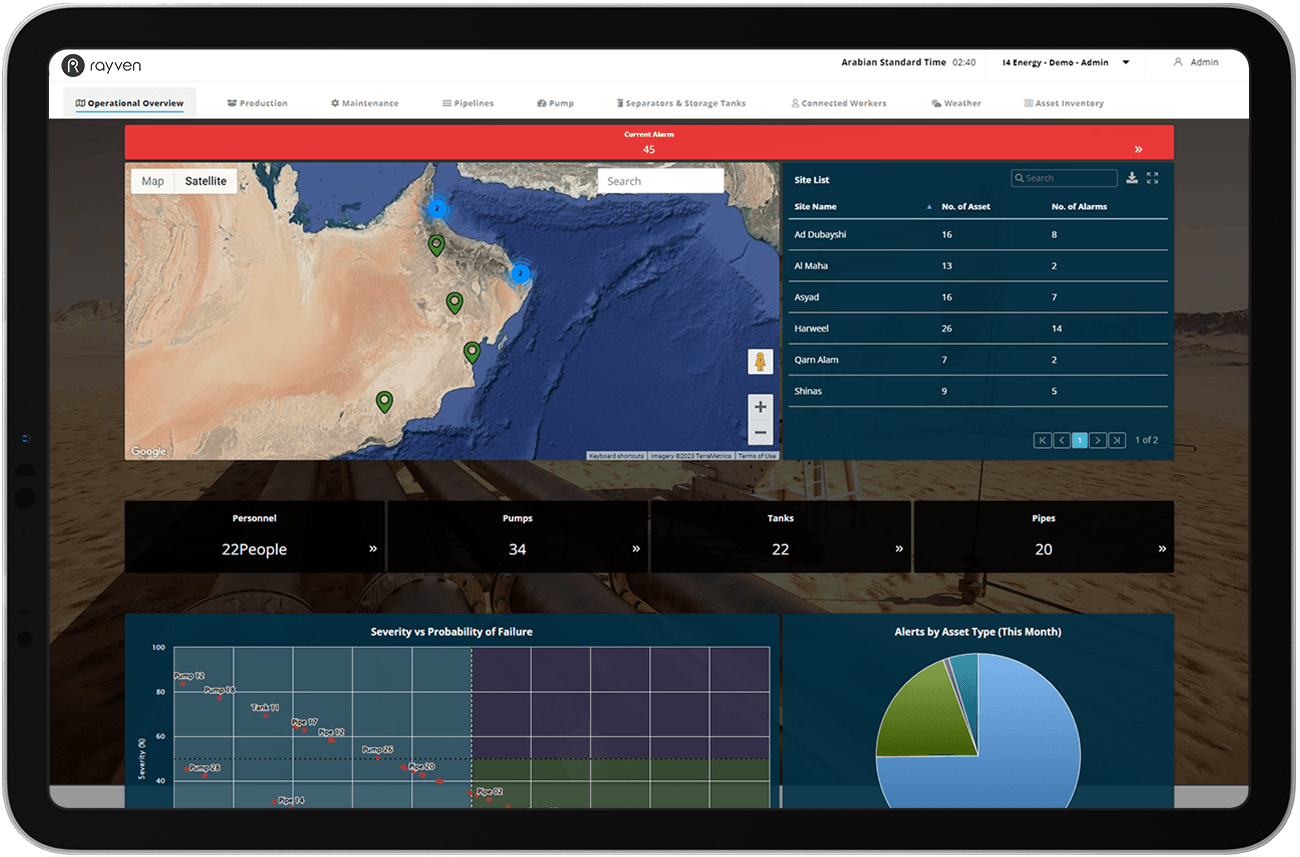Click the Rayven logo
Image resolution: width=1300 pixels, height=857 pixels.
[x=100, y=65]
